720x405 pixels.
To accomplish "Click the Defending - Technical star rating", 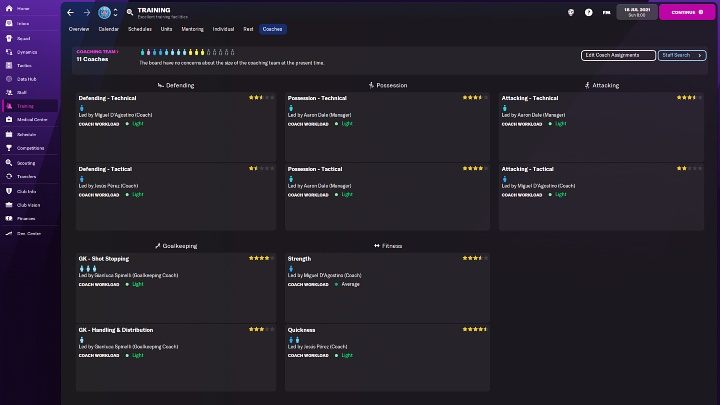I will (x=261, y=98).
